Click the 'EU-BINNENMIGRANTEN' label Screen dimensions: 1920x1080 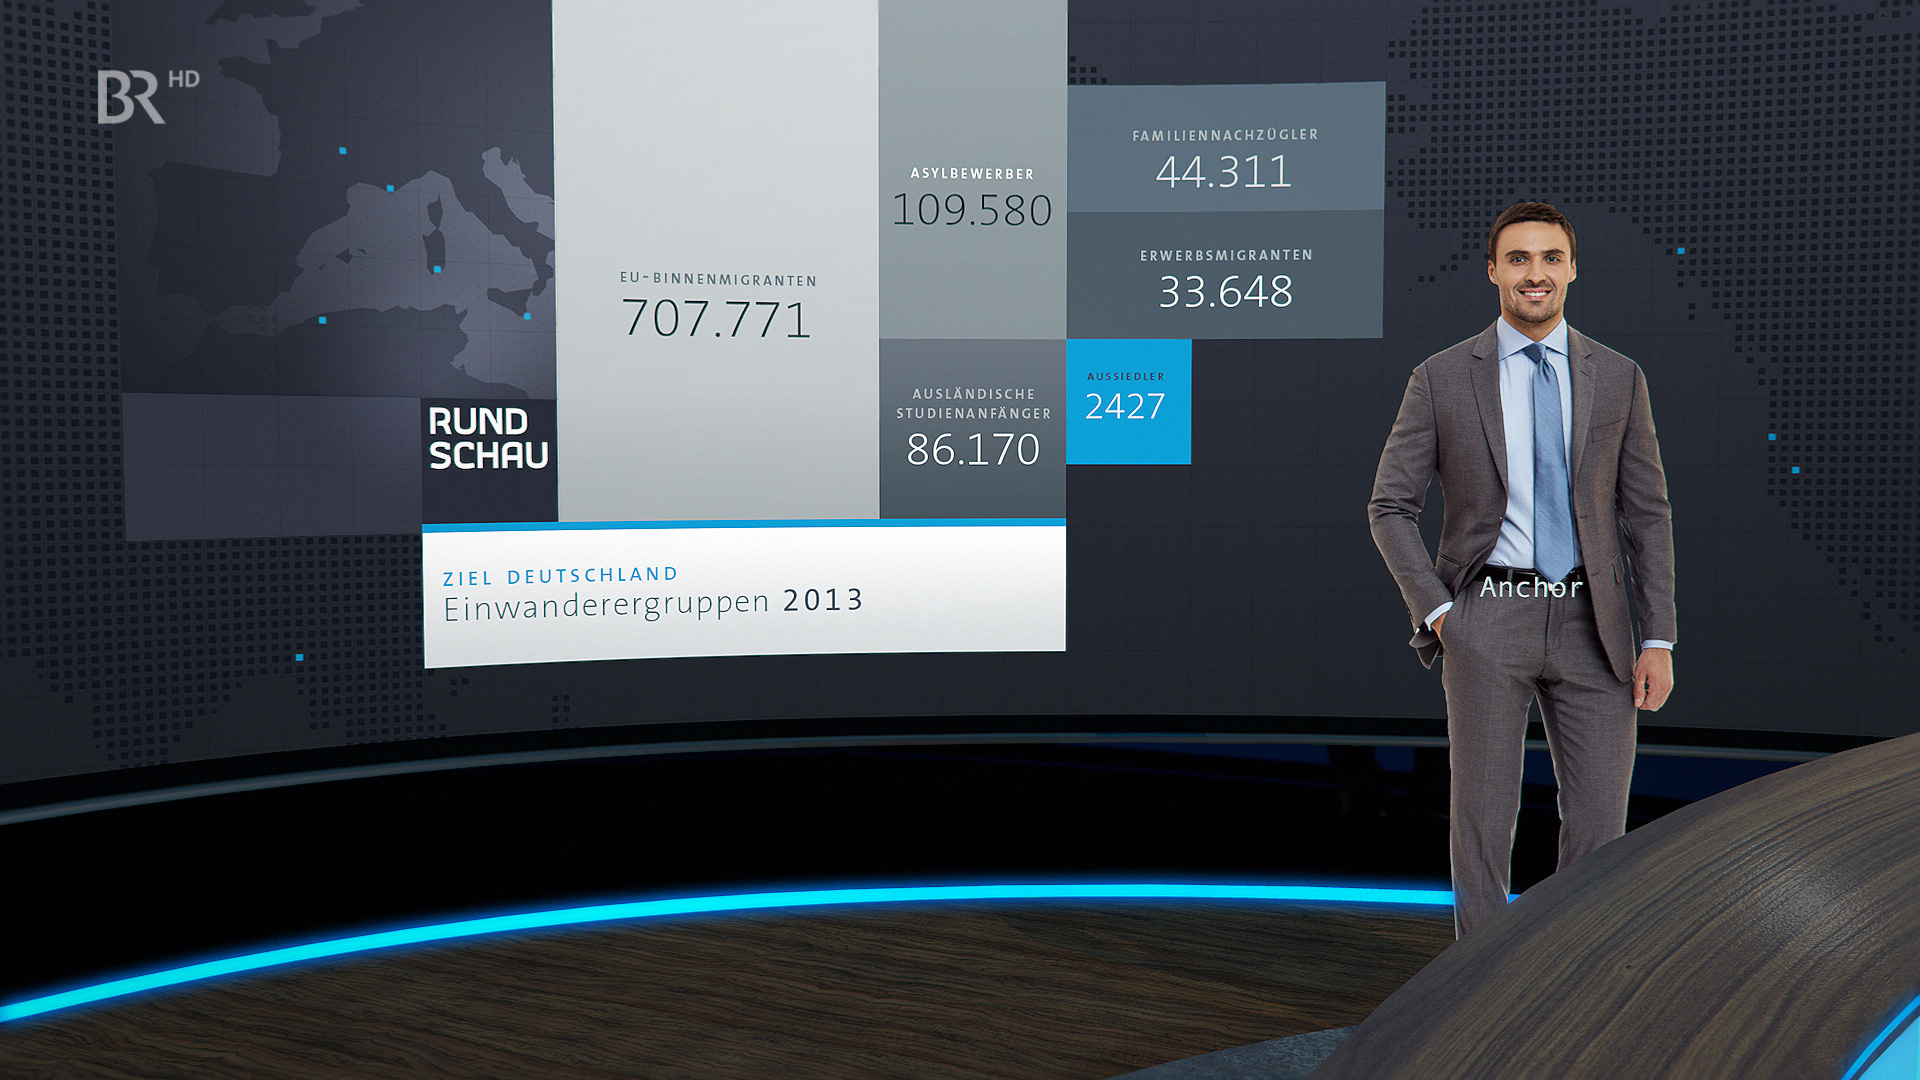(x=718, y=279)
